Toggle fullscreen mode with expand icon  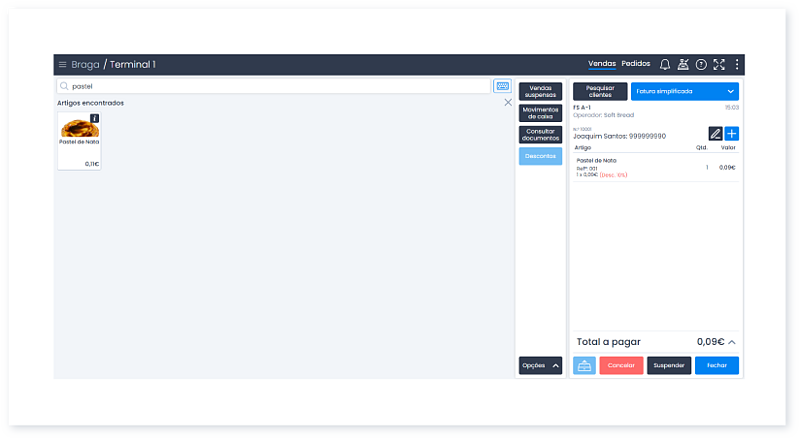(719, 65)
